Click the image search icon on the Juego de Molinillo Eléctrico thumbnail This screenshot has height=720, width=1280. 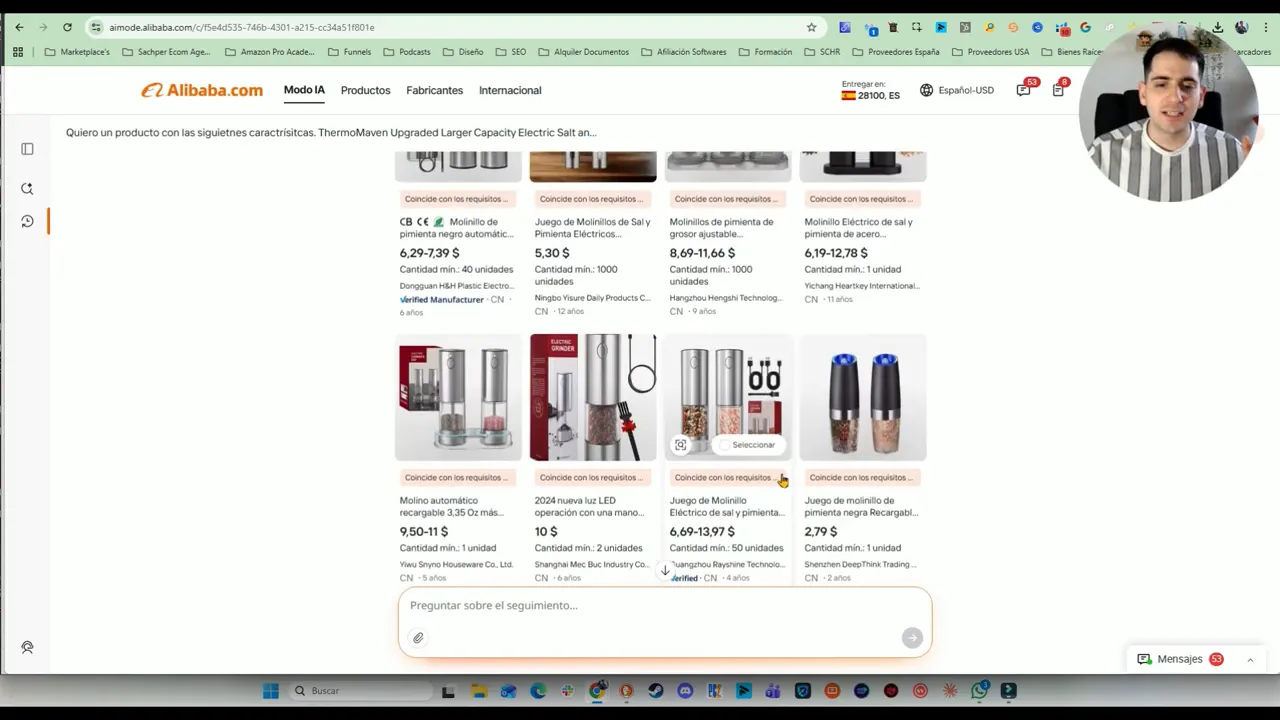[680, 445]
